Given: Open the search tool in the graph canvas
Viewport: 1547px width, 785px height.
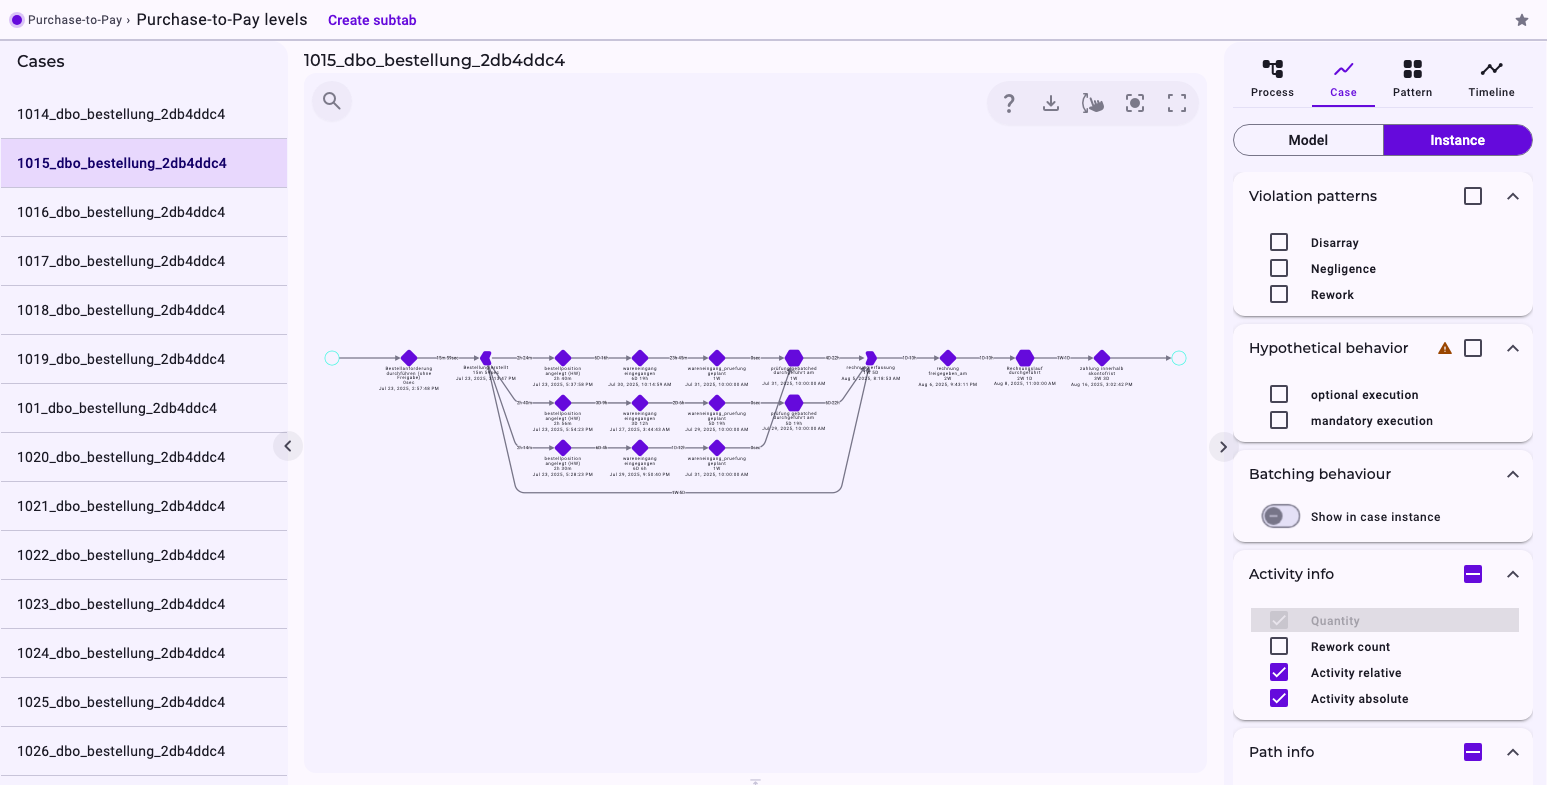Looking at the screenshot, I should point(332,101).
